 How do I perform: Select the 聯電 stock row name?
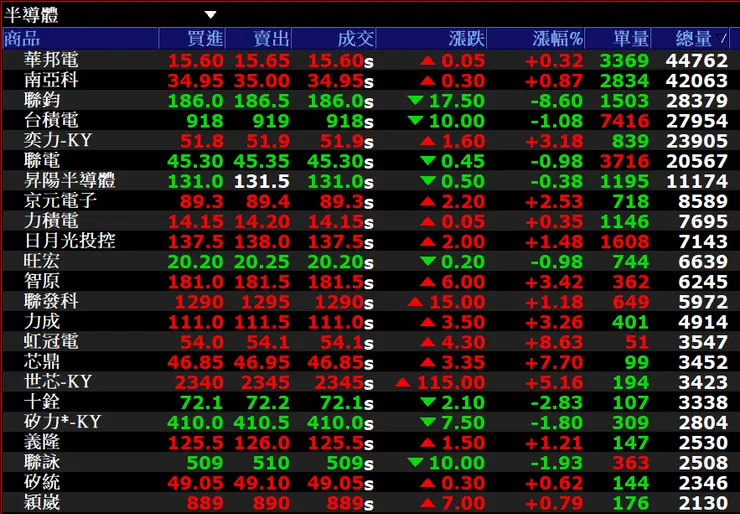tap(42, 160)
